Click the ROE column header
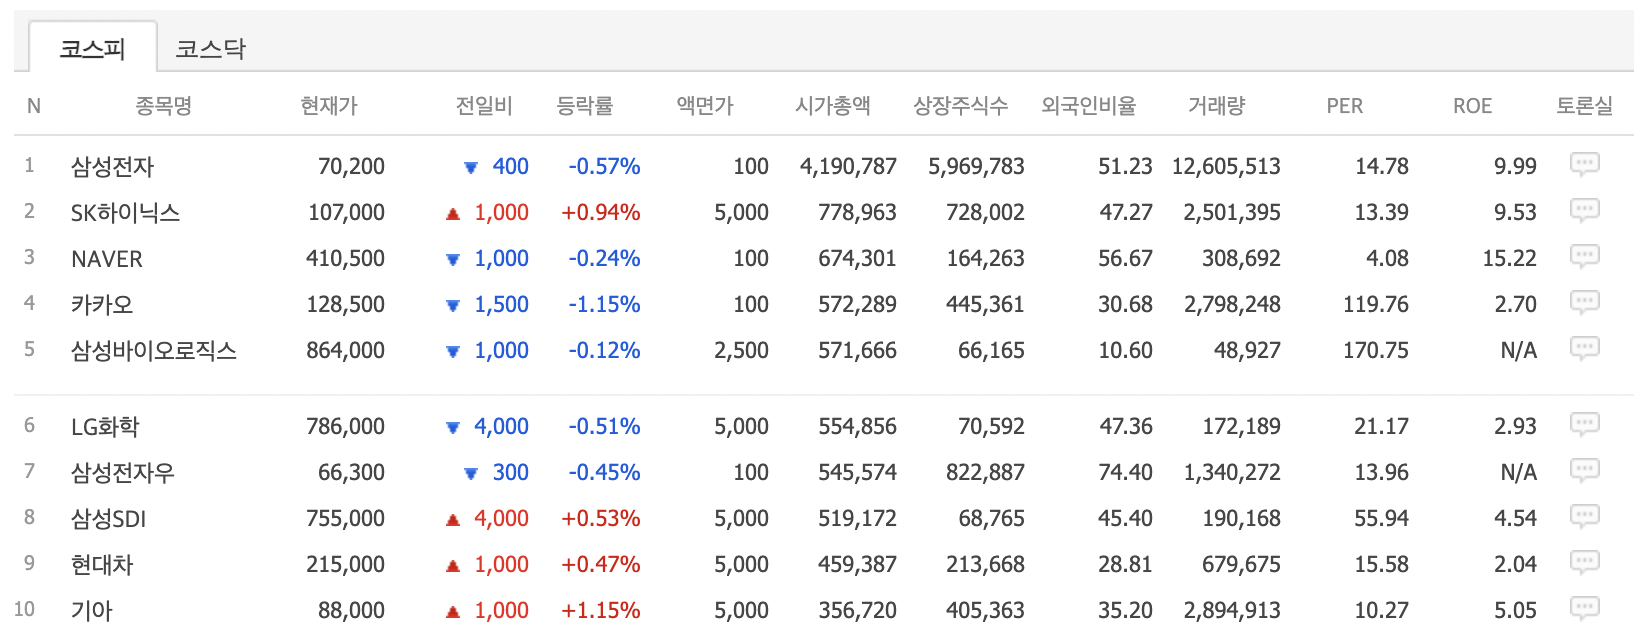 [x=1473, y=106]
